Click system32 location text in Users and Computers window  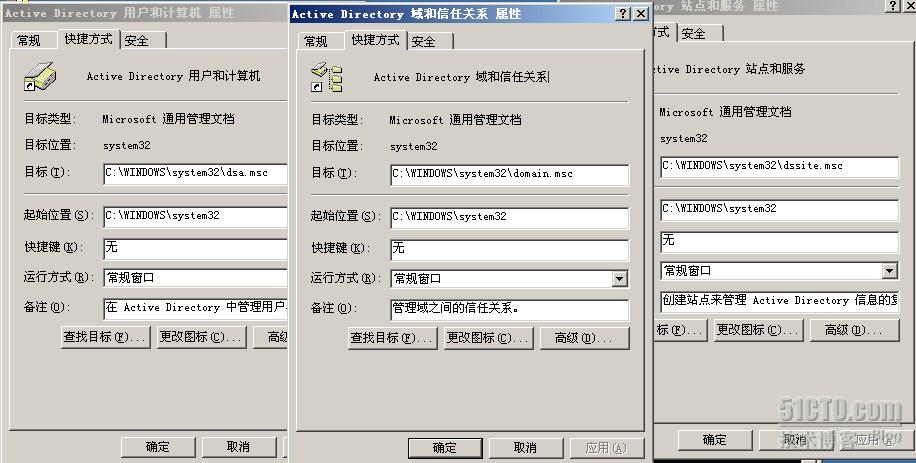[127, 145]
